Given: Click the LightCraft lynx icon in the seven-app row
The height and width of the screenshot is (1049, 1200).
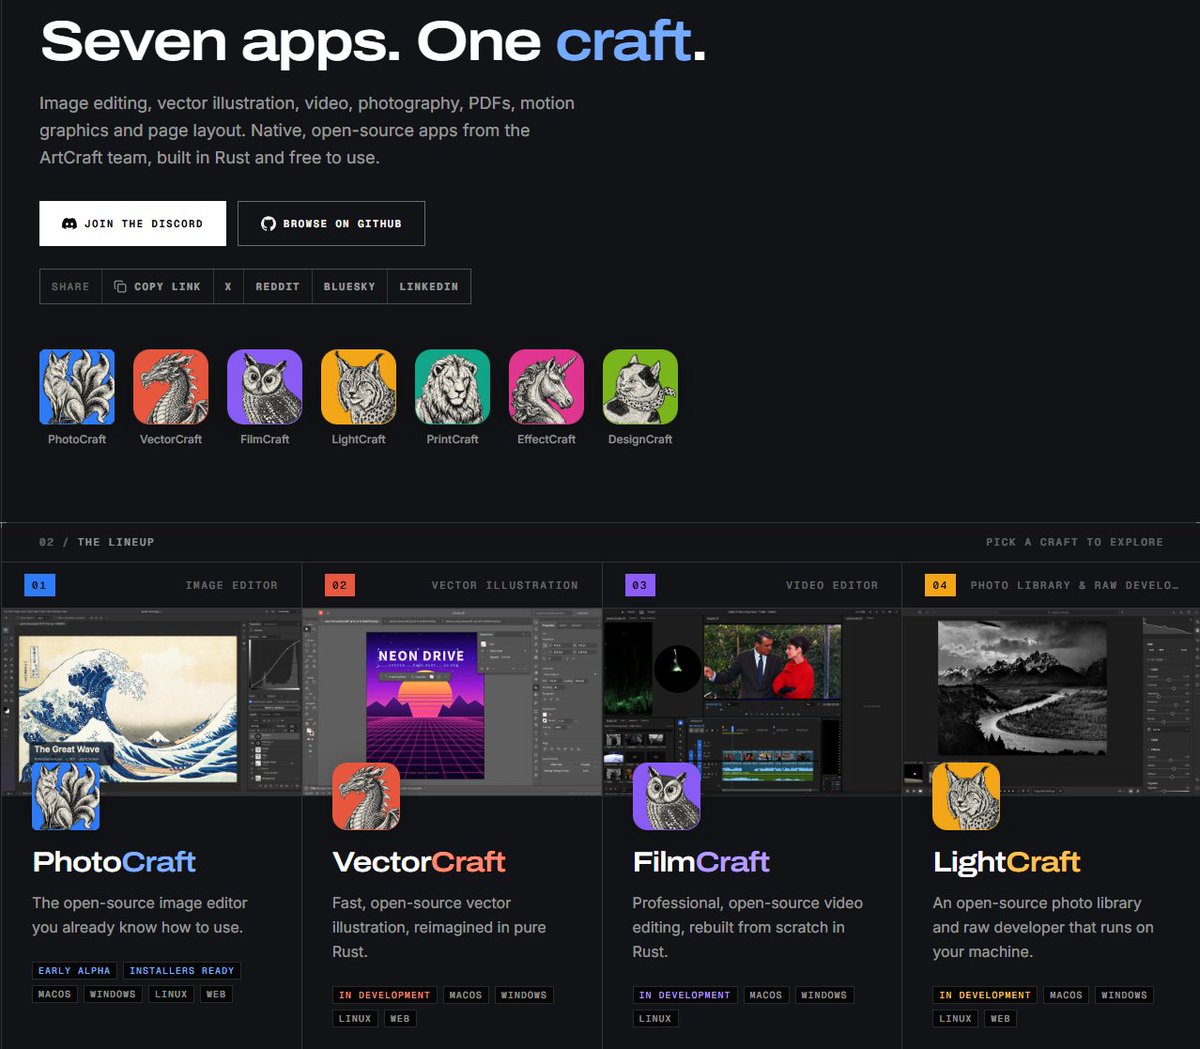Looking at the screenshot, I should click(x=359, y=387).
